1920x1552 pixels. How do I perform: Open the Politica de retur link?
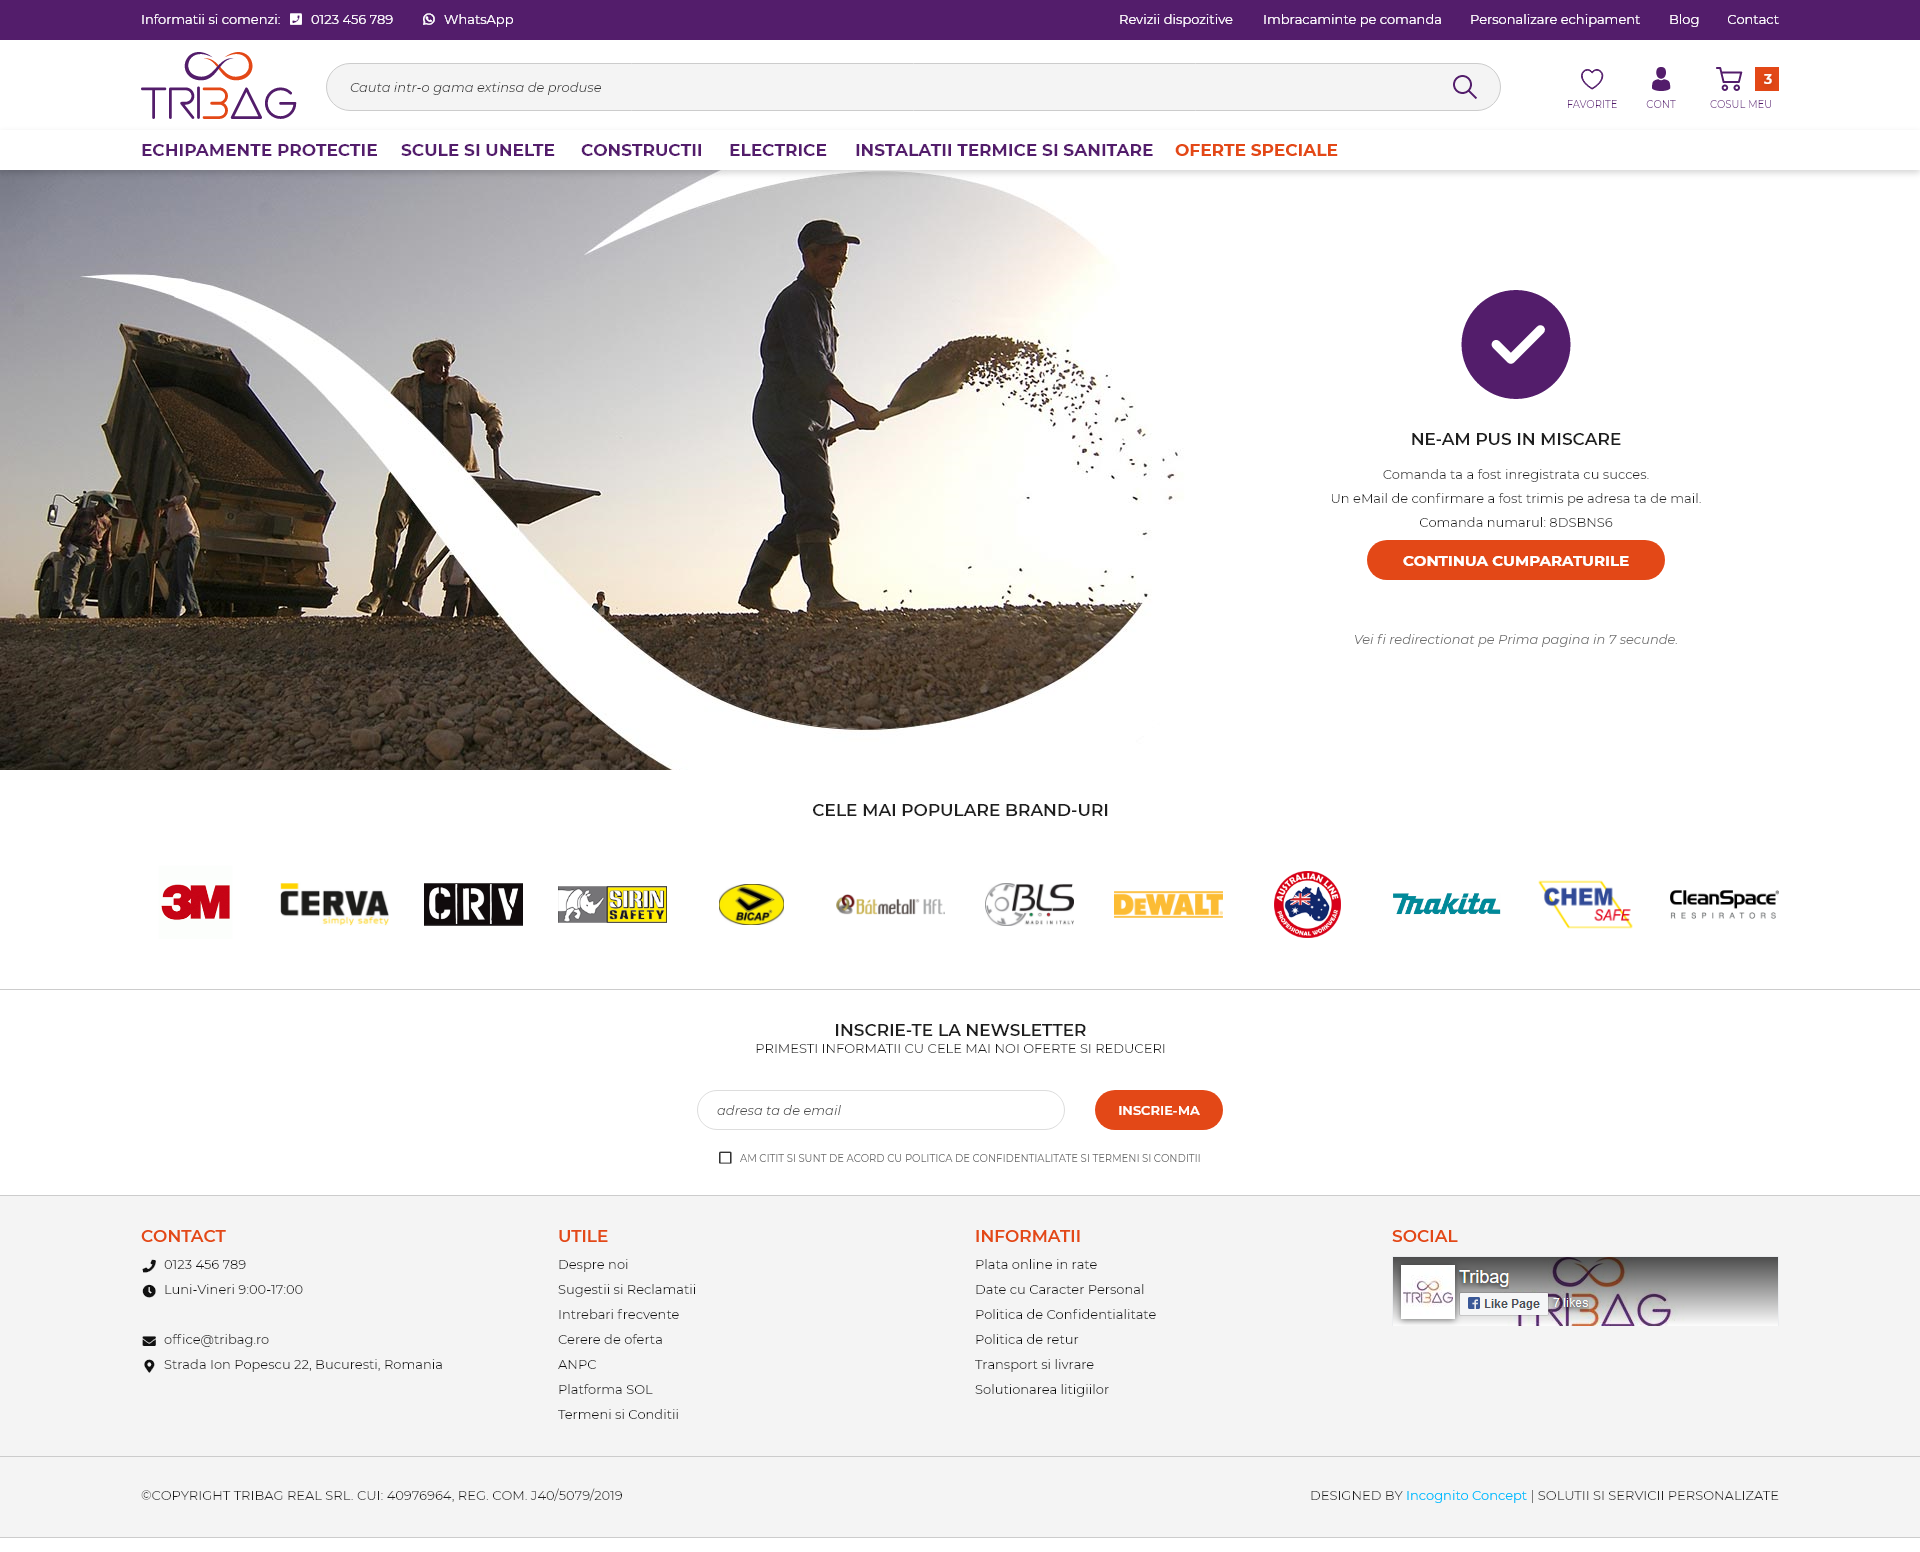(x=1026, y=1339)
